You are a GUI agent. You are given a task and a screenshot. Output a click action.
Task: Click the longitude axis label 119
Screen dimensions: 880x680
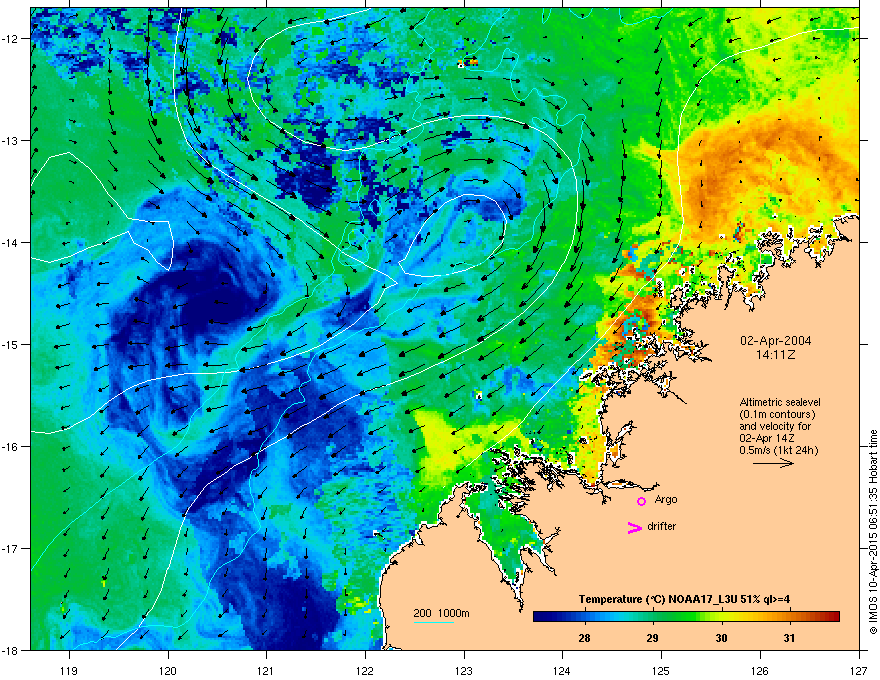[x=69, y=671]
